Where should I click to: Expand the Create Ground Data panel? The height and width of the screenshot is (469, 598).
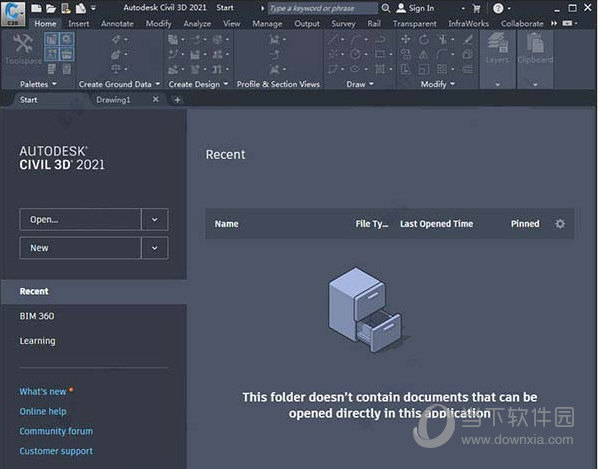[158, 84]
